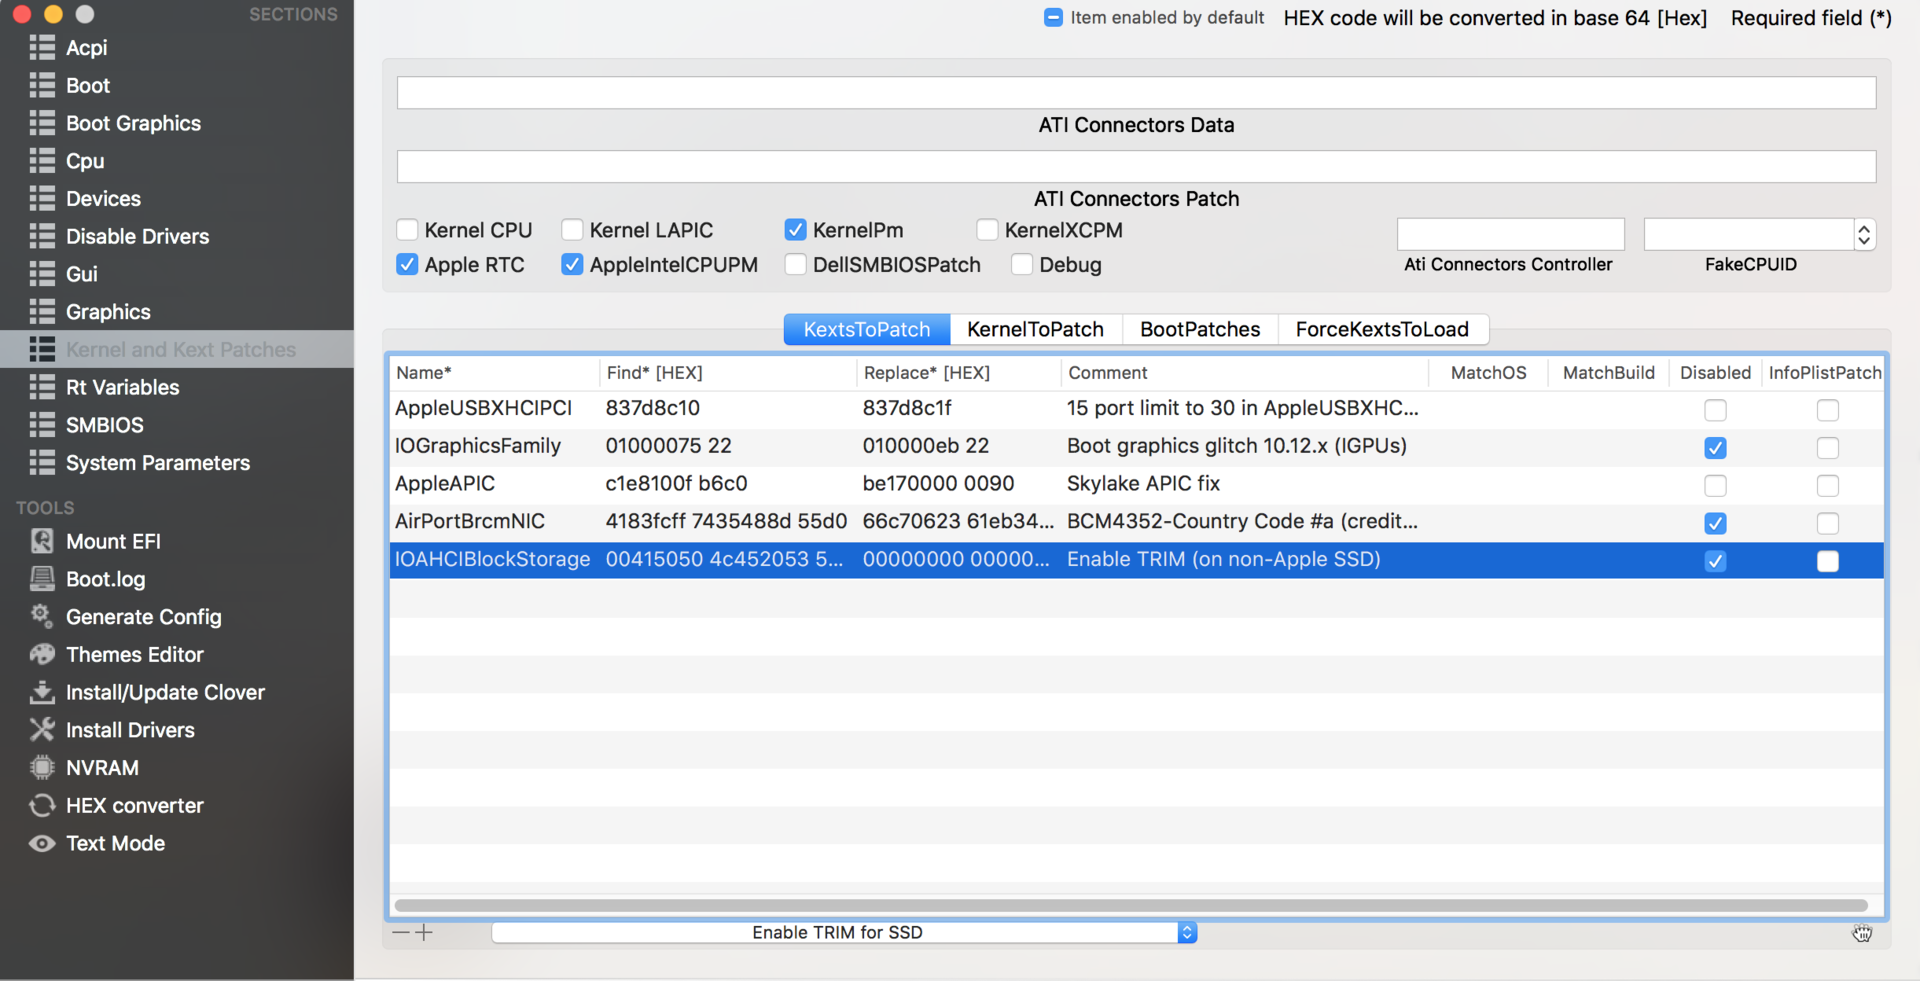Open the Enable TRIM for SSD dropdown
This screenshot has width=1920, height=981.
tap(1186, 932)
